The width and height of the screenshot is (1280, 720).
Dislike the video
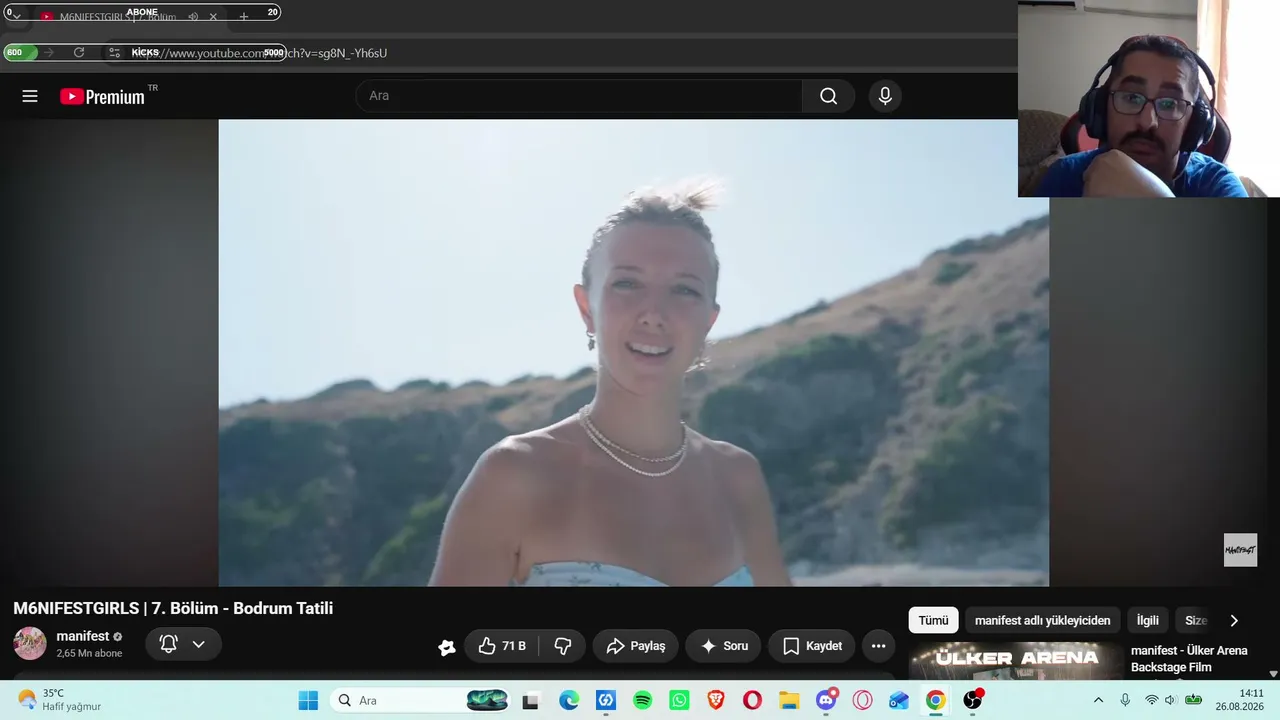pos(563,646)
